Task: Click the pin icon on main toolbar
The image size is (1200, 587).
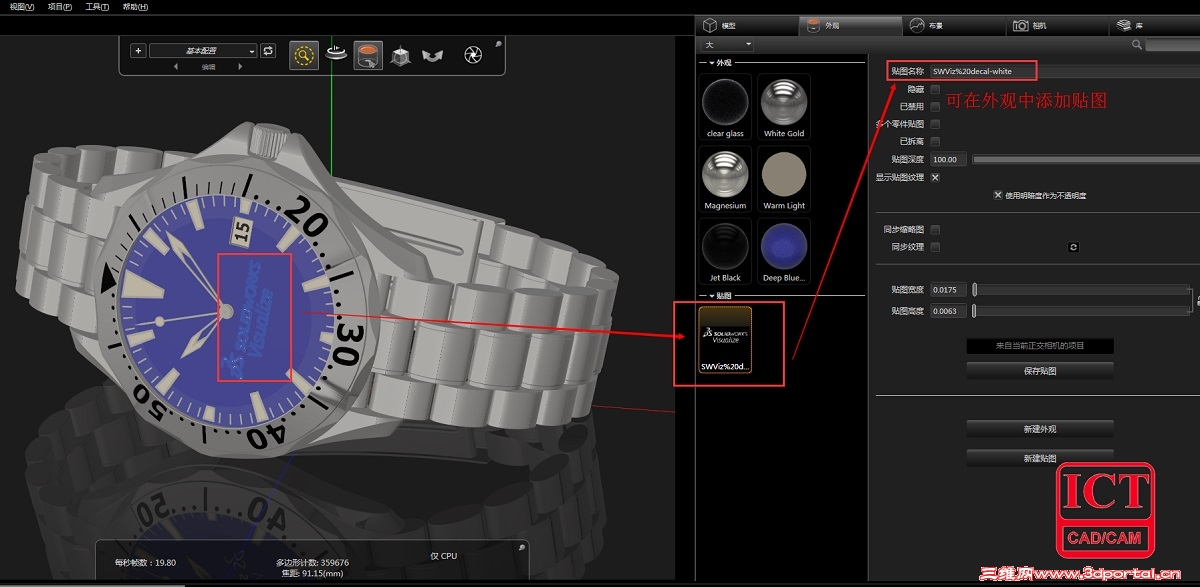Action: (497, 44)
